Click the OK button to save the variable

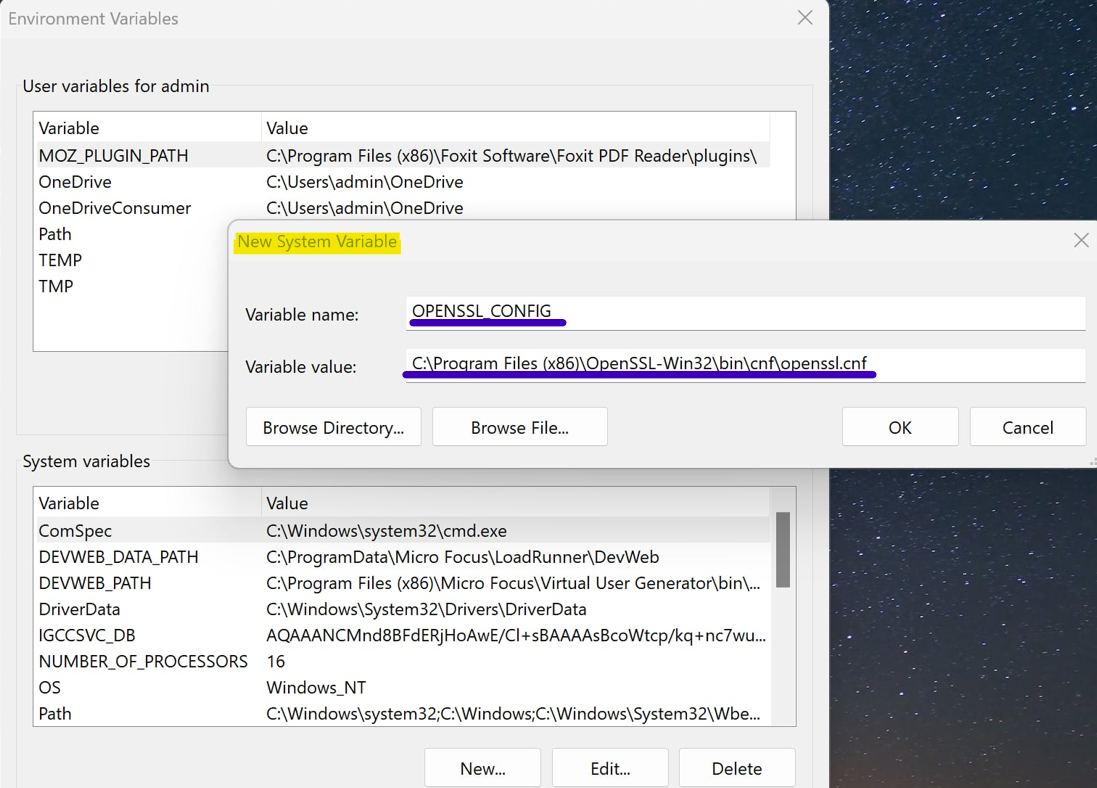899,427
